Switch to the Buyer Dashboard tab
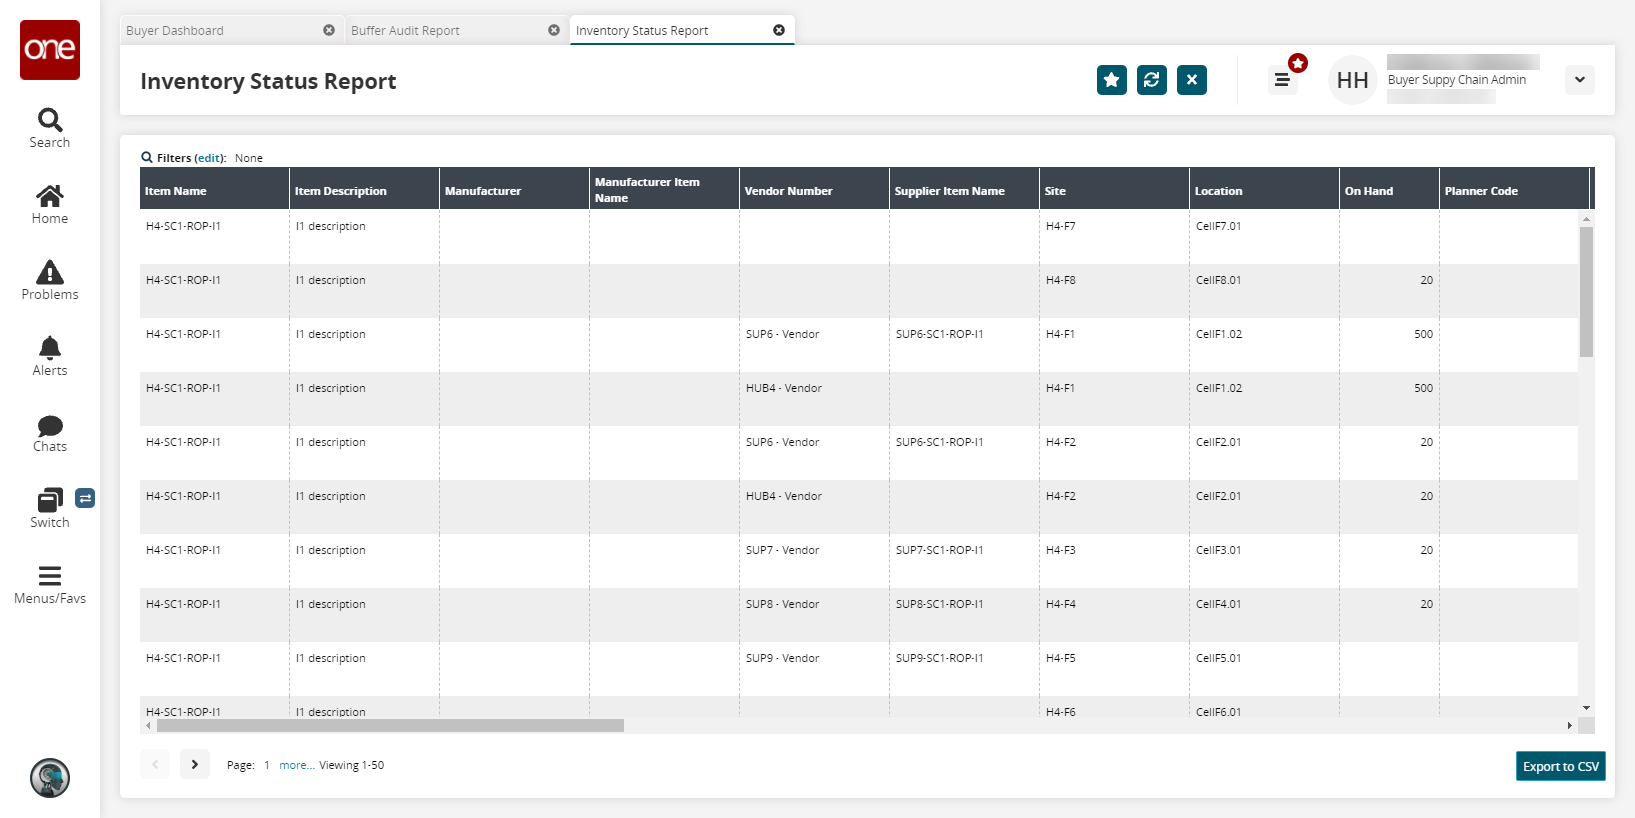Viewport: 1635px width, 818px height. 175,31
